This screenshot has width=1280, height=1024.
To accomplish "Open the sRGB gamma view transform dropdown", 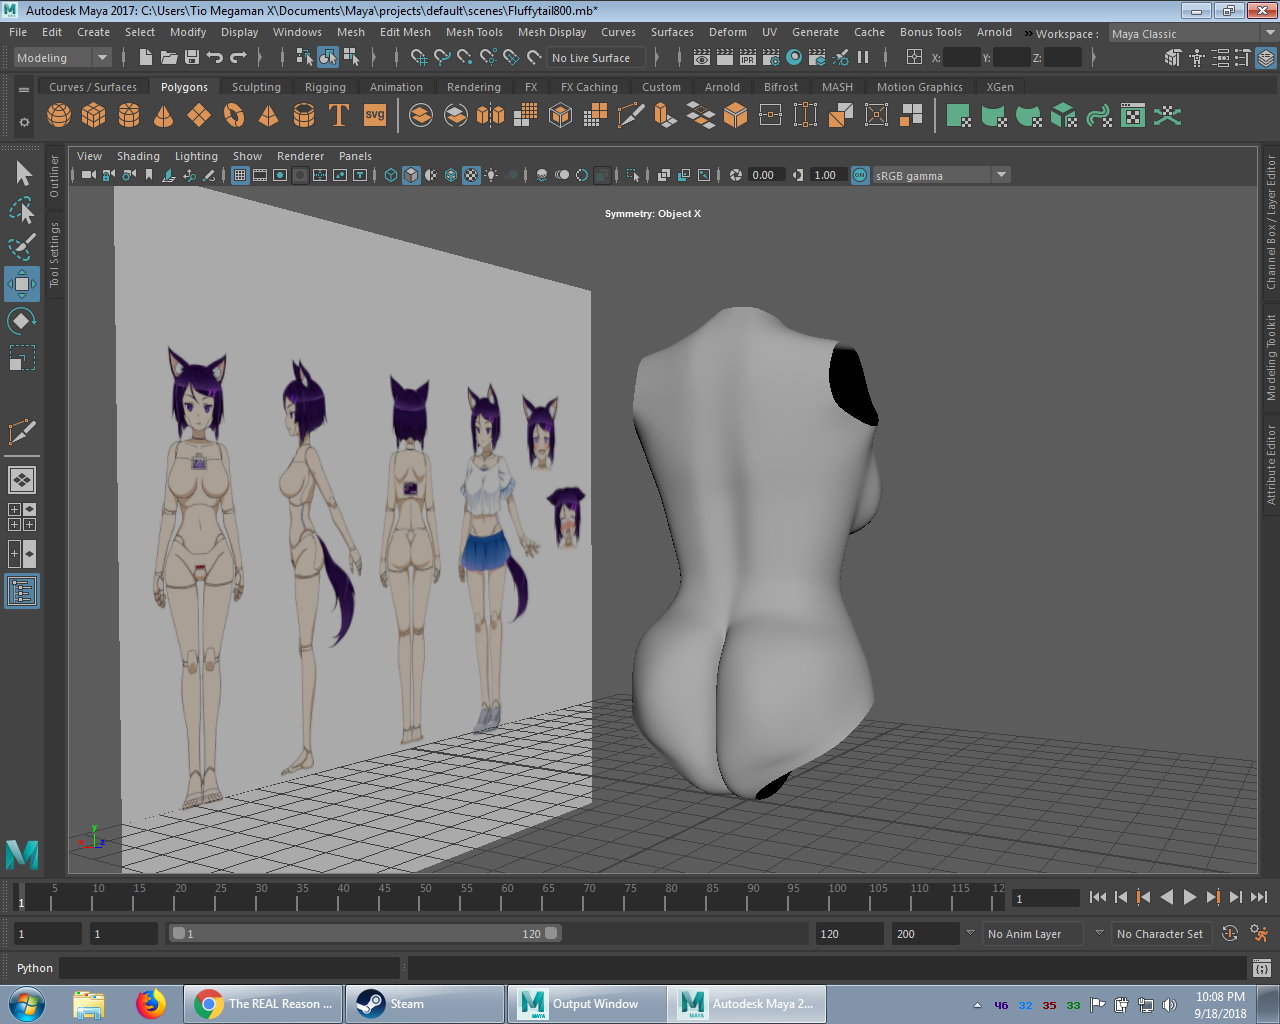I will (x=941, y=175).
